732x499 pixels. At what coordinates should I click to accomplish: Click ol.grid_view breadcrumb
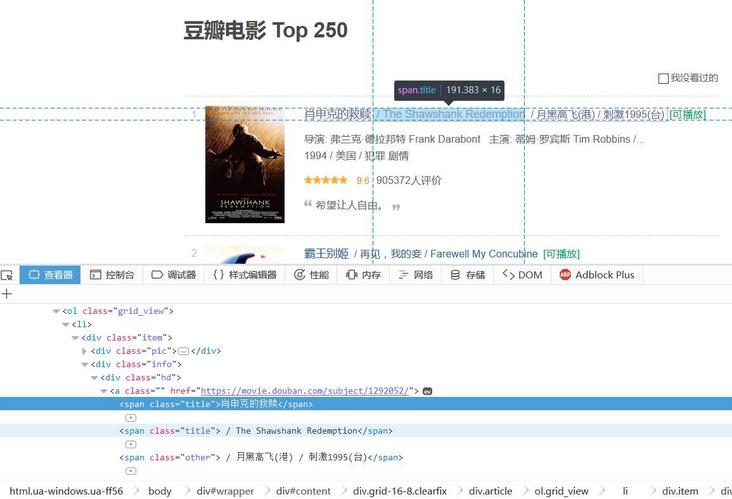(x=561, y=491)
